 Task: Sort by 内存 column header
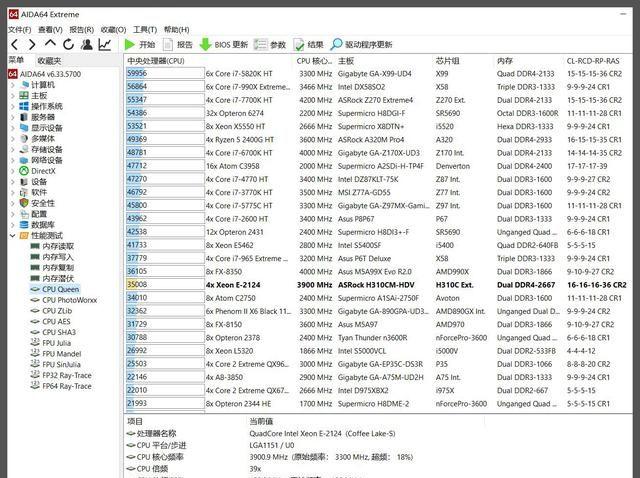[505, 61]
